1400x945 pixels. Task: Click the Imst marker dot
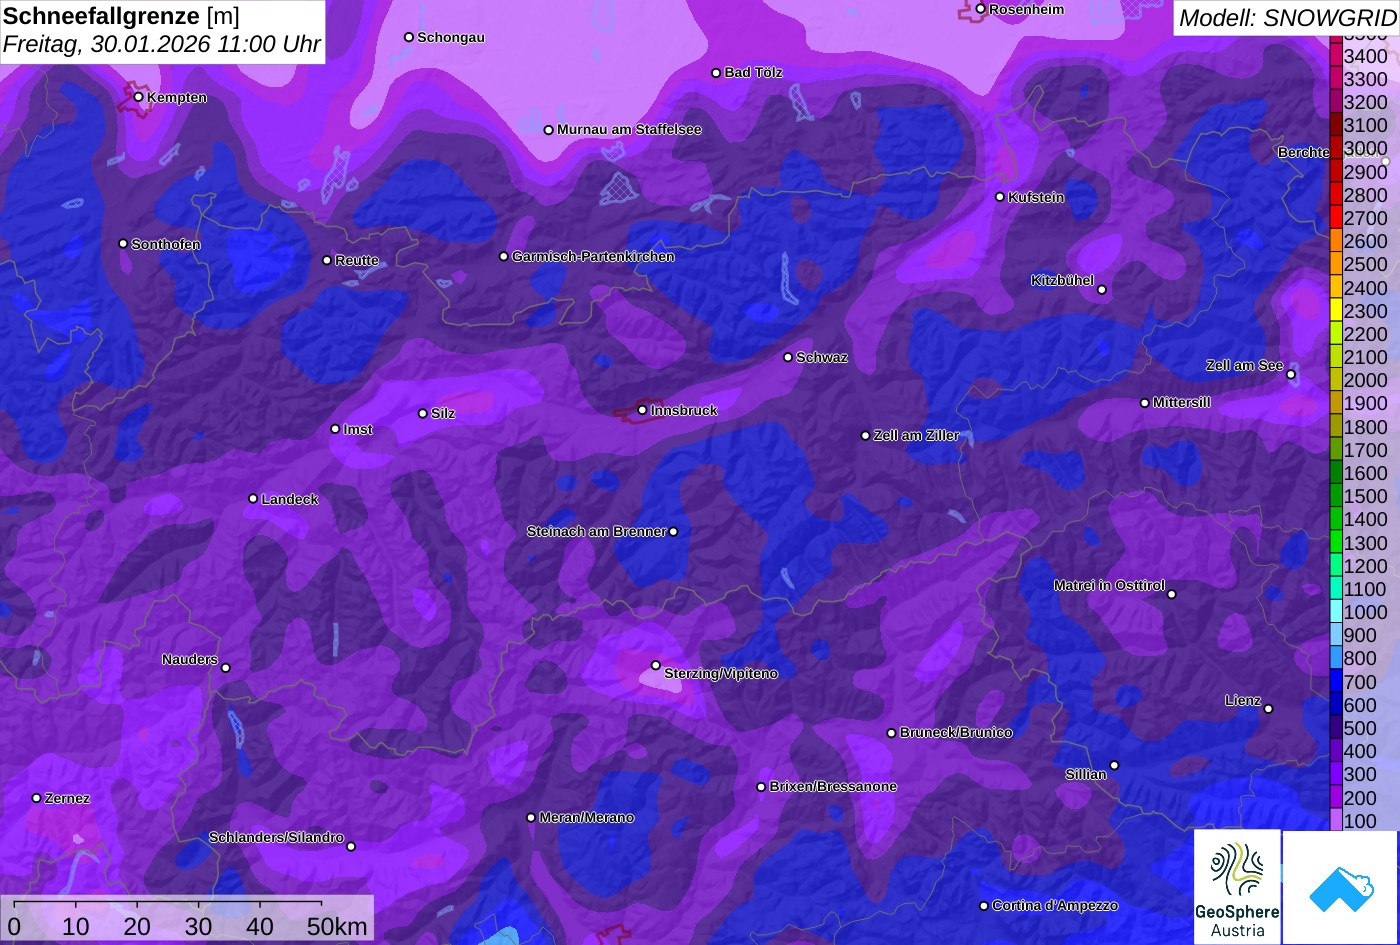335,429
